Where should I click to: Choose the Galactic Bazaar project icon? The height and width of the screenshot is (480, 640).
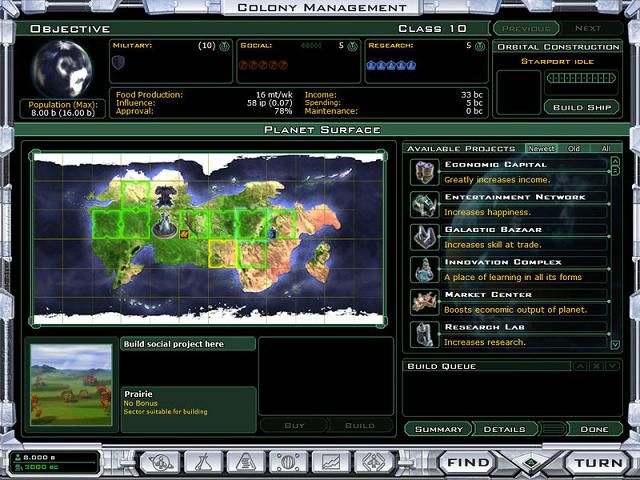(x=423, y=237)
